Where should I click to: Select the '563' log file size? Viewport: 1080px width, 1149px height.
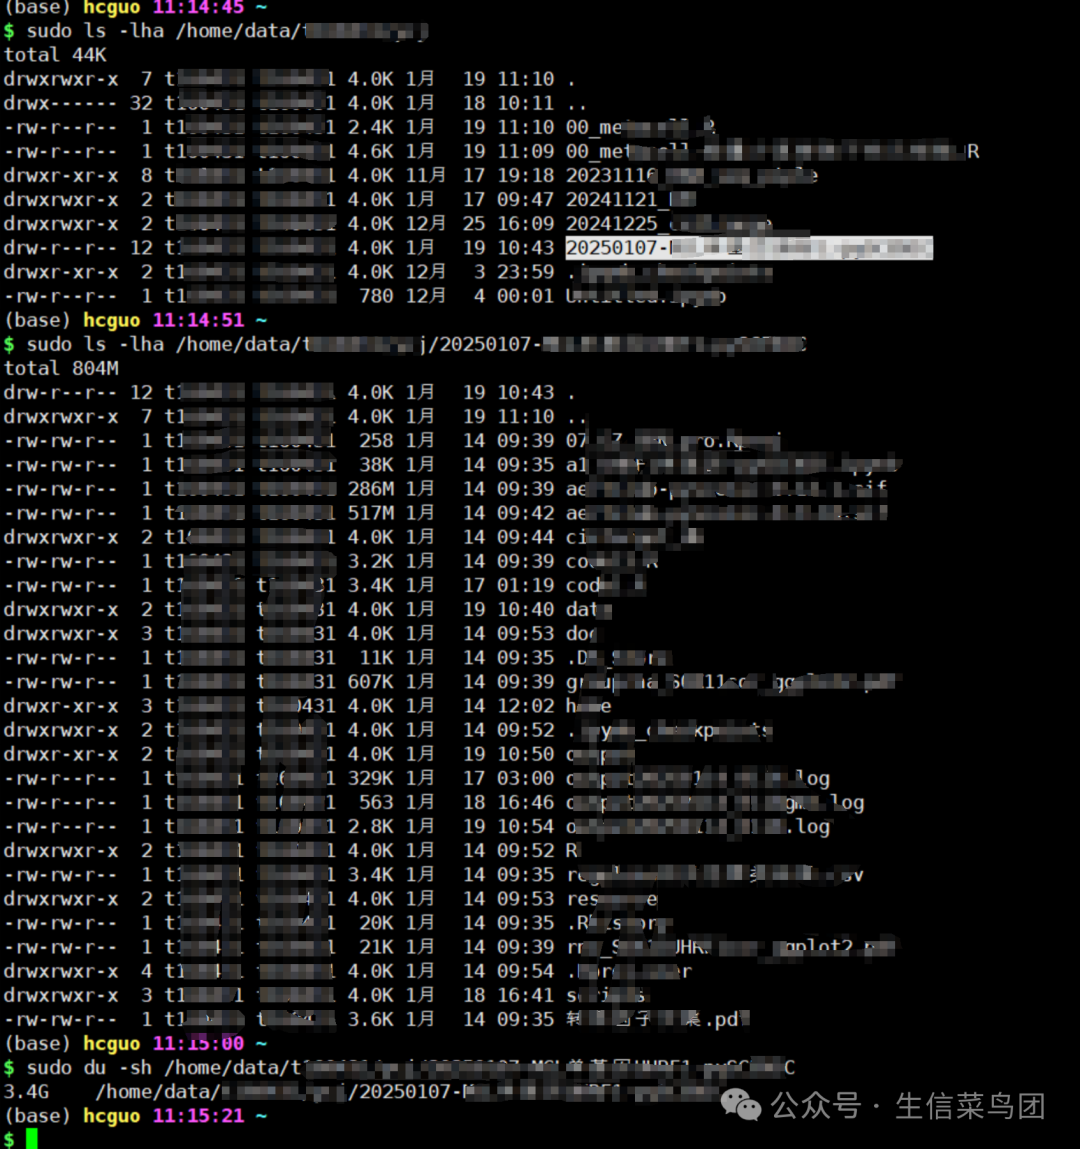pos(376,802)
